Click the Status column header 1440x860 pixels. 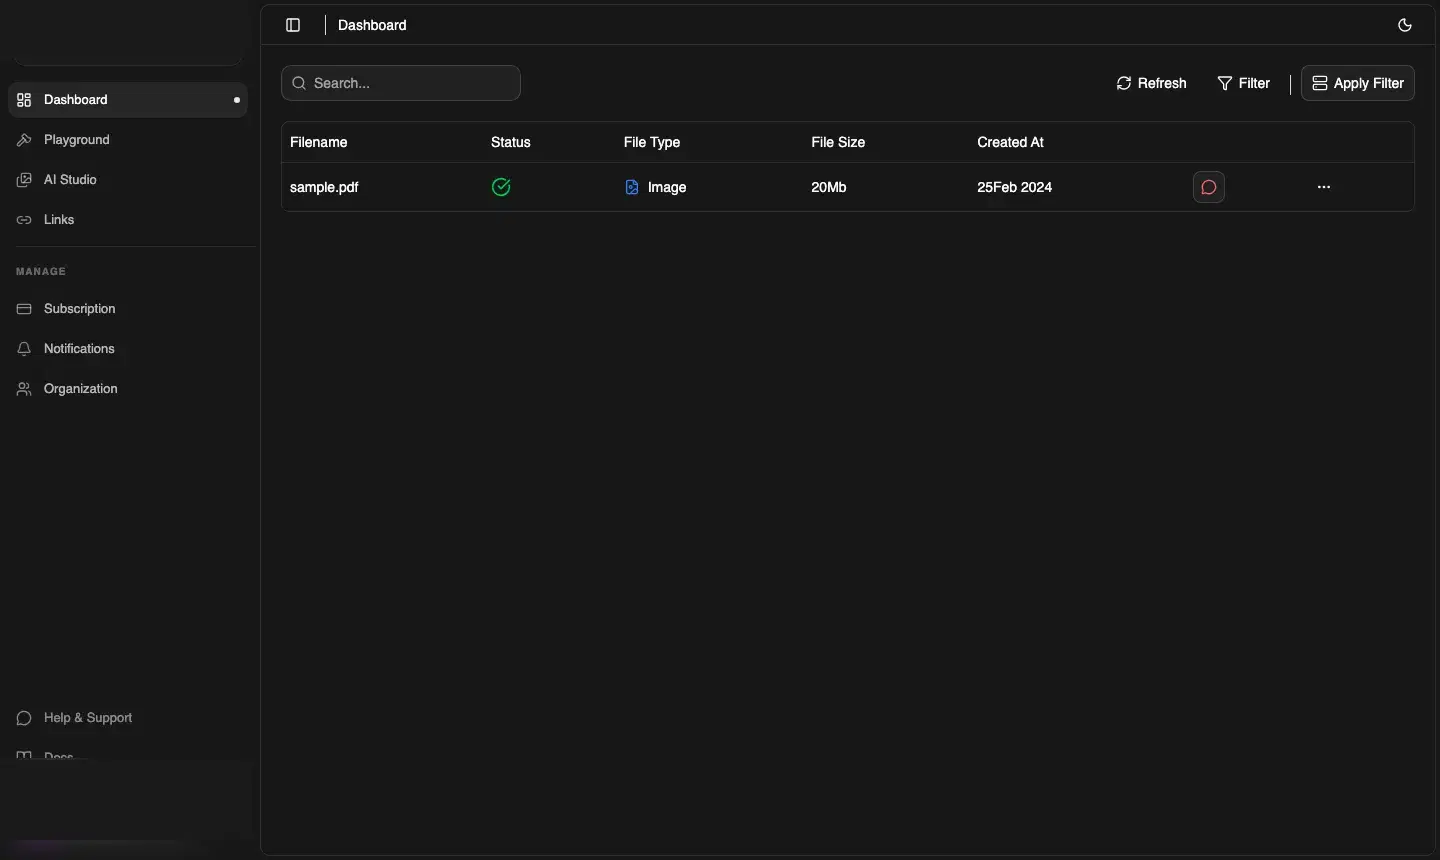coord(511,142)
